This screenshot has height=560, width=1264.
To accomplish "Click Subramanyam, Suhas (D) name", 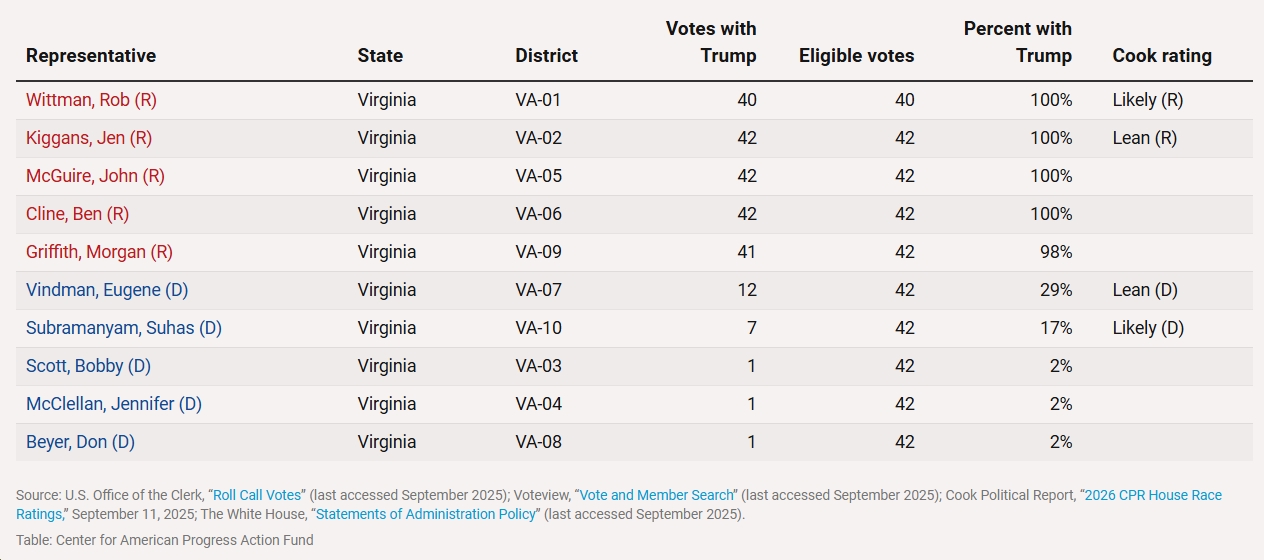I will point(123,328).
